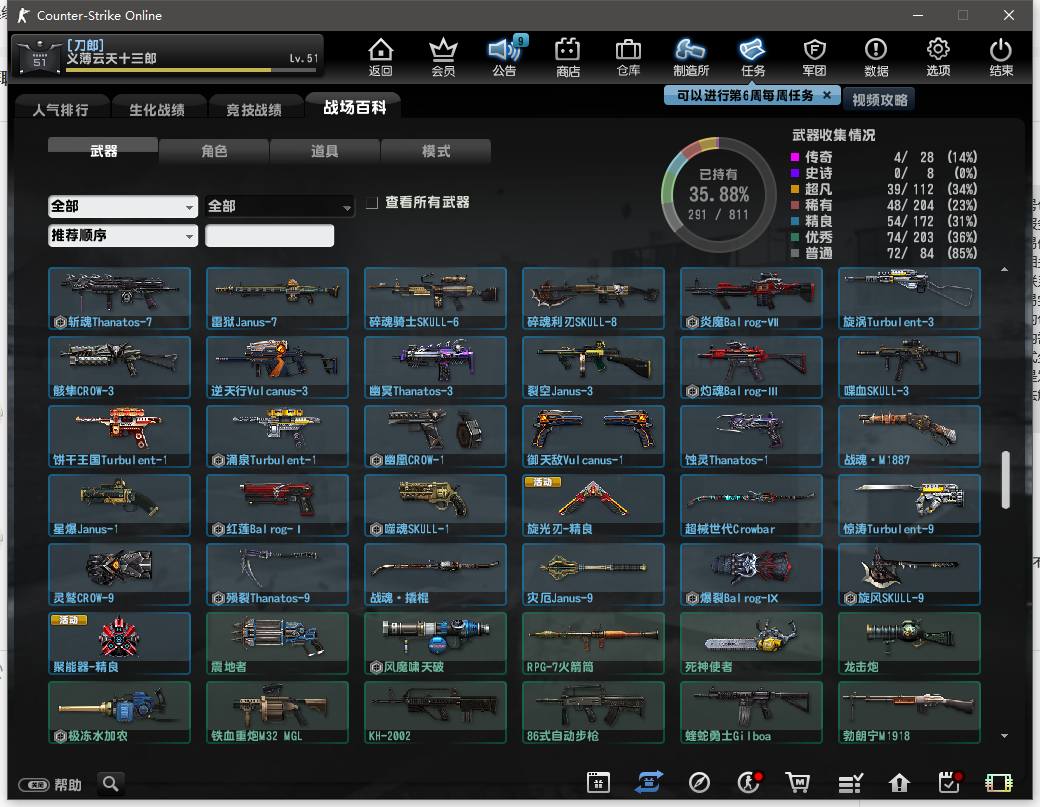Image resolution: width=1040 pixels, height=807 pixels.
Task: Open the 死神使者 chainsaw weapon card
Action: pos(751,643)
